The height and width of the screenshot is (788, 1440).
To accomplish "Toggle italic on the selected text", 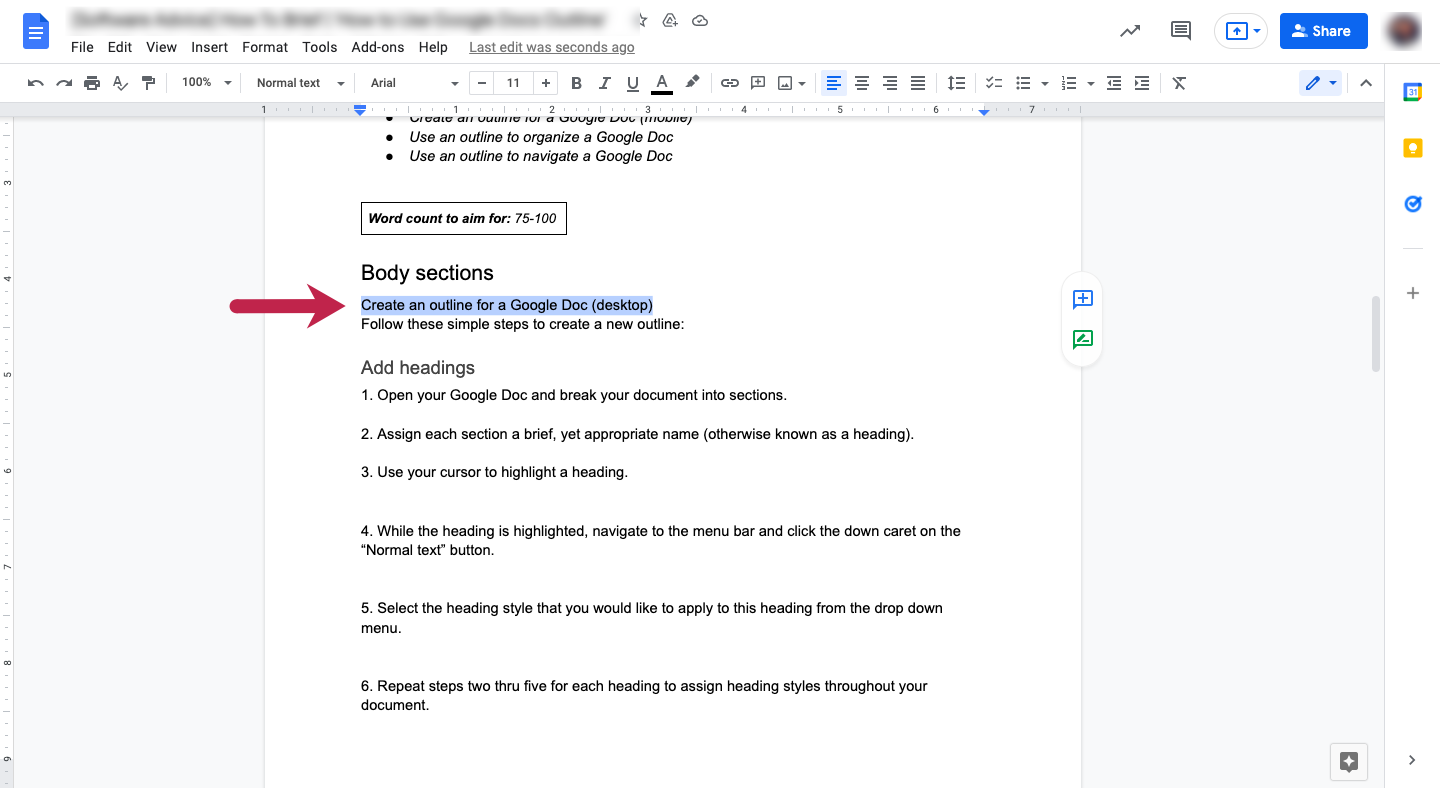I will coord(604,83).
